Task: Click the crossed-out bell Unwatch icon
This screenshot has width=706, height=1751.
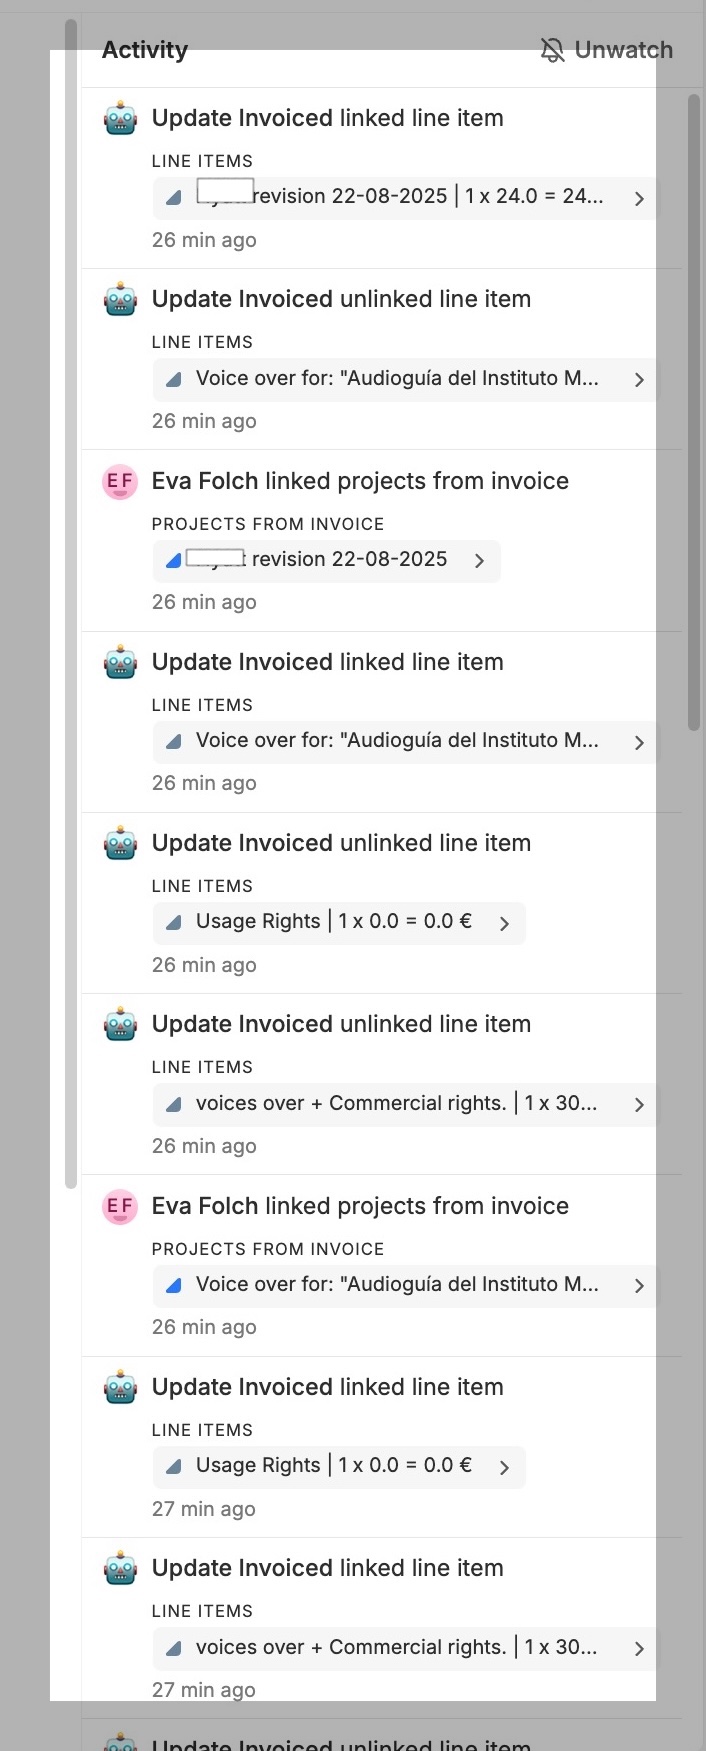Action: (552, 50)
